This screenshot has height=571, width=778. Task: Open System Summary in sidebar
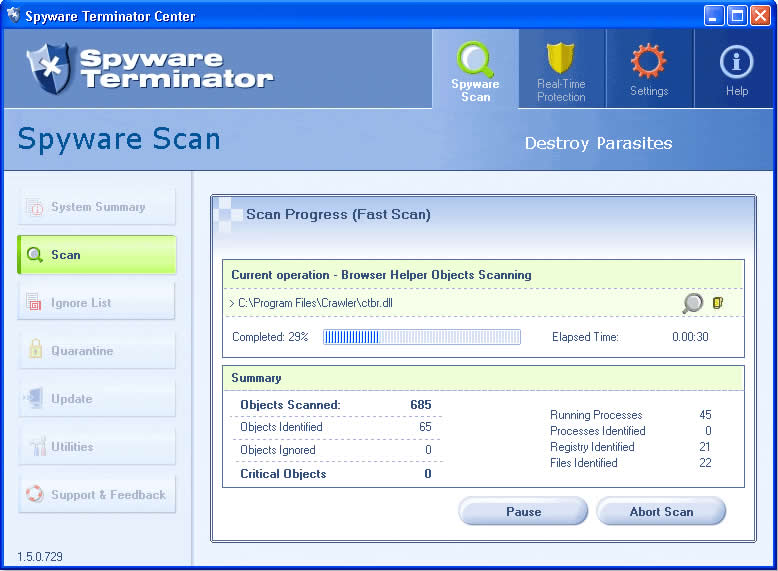[97, 206]
